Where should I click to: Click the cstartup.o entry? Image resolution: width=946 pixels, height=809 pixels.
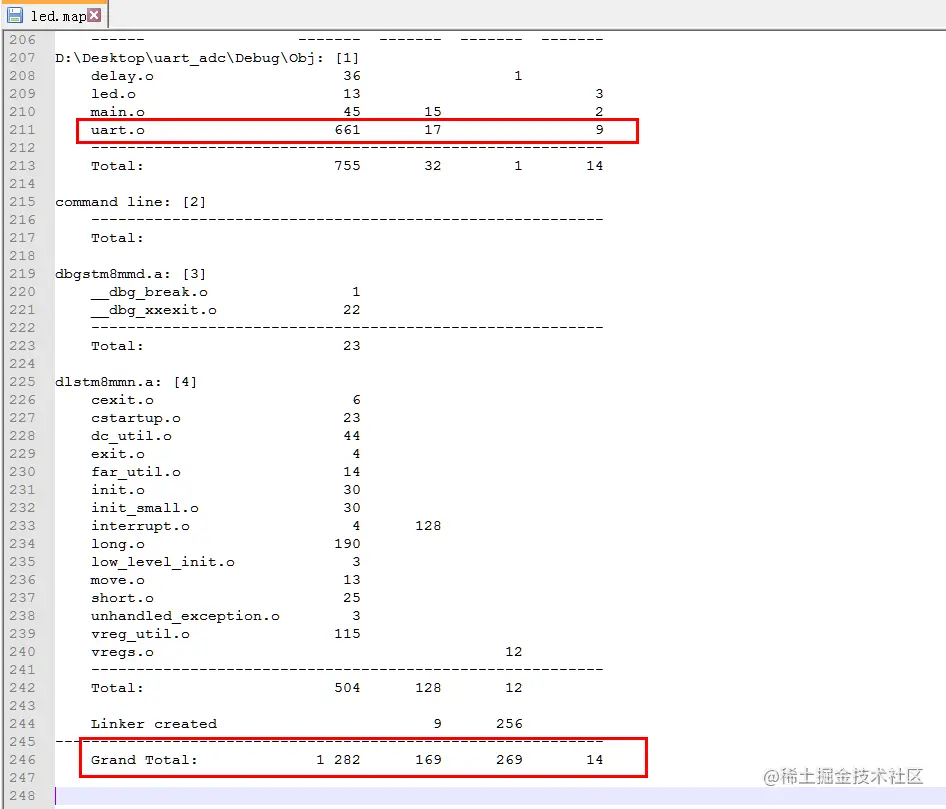coord(136,418)
